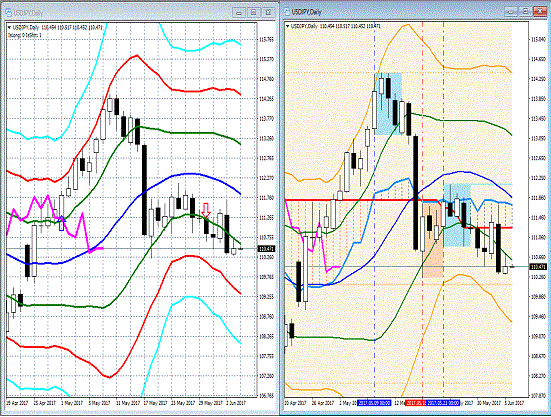551x417 pixels.
Task: Select the upper light-blue rectangle near chart peak
Action: point(388,104)
